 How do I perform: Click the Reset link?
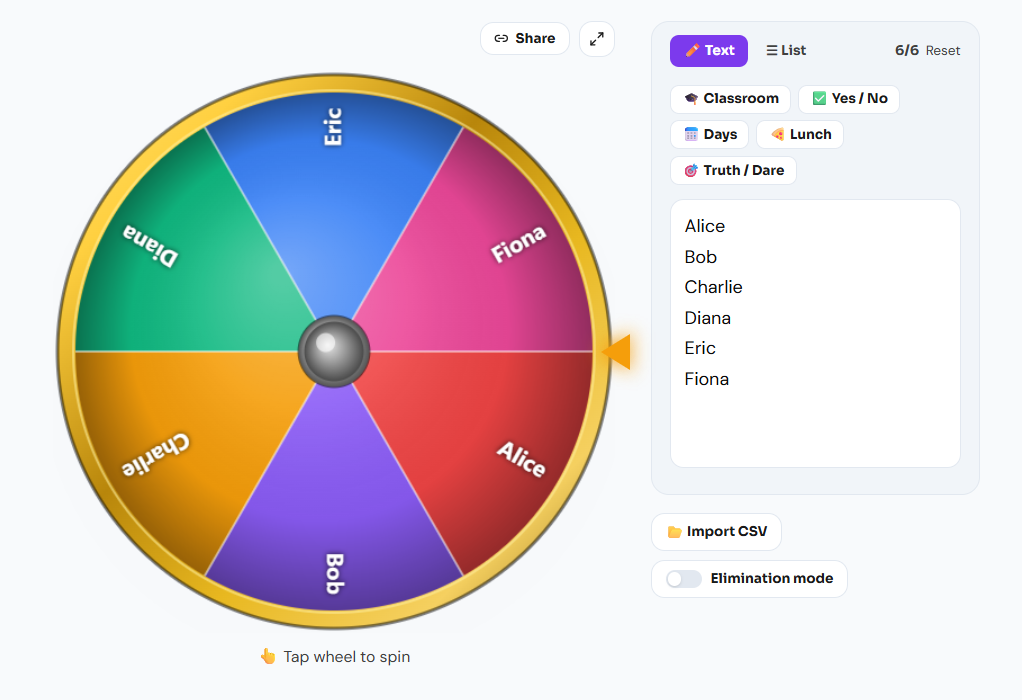942,51
